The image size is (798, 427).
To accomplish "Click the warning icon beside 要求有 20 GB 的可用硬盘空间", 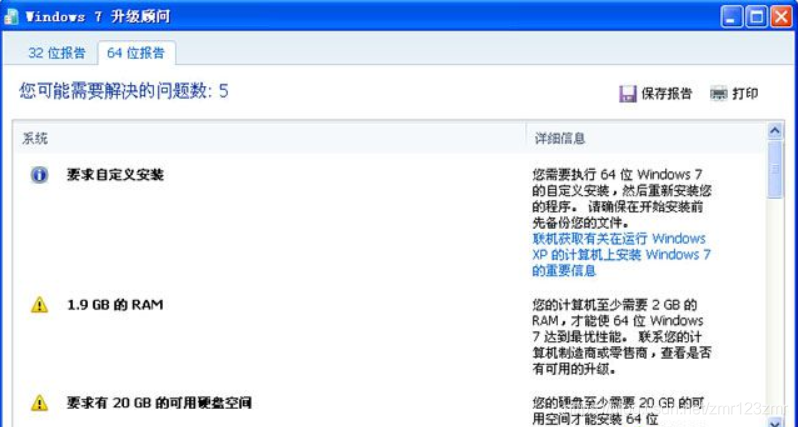I will 39,404.
